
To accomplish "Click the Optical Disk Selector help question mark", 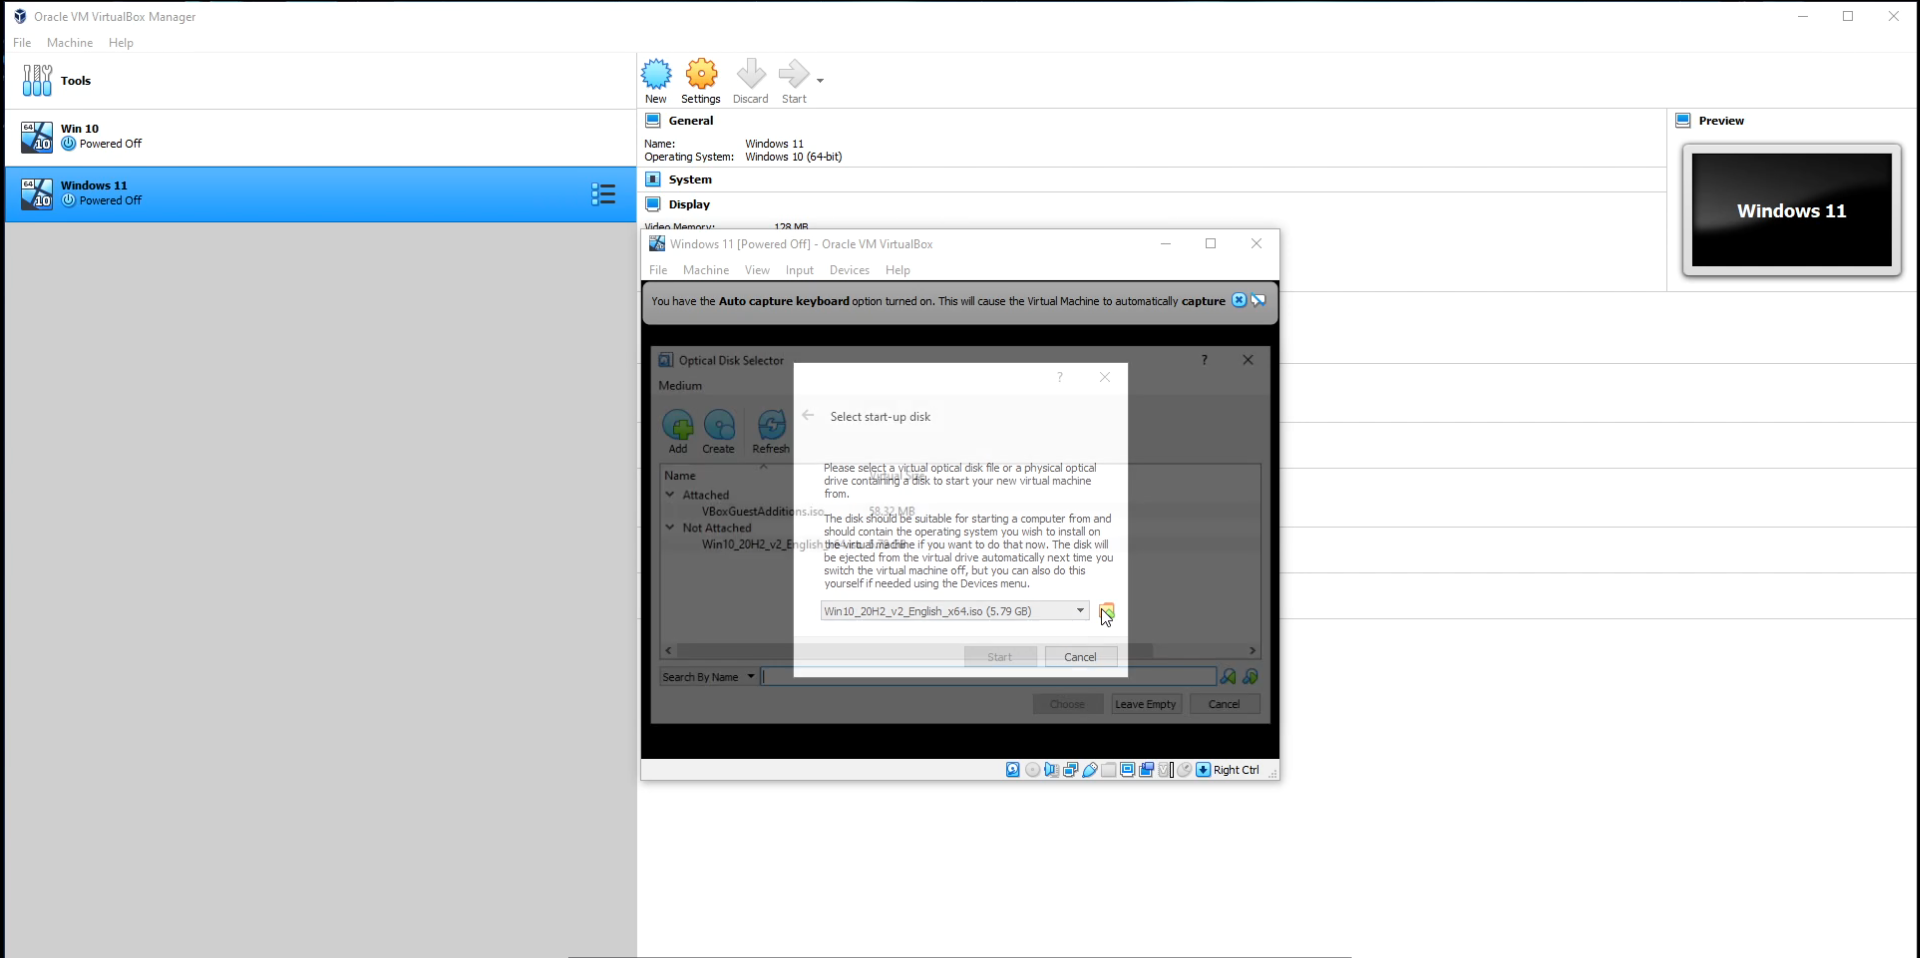I will click(x=1204, y=360).
